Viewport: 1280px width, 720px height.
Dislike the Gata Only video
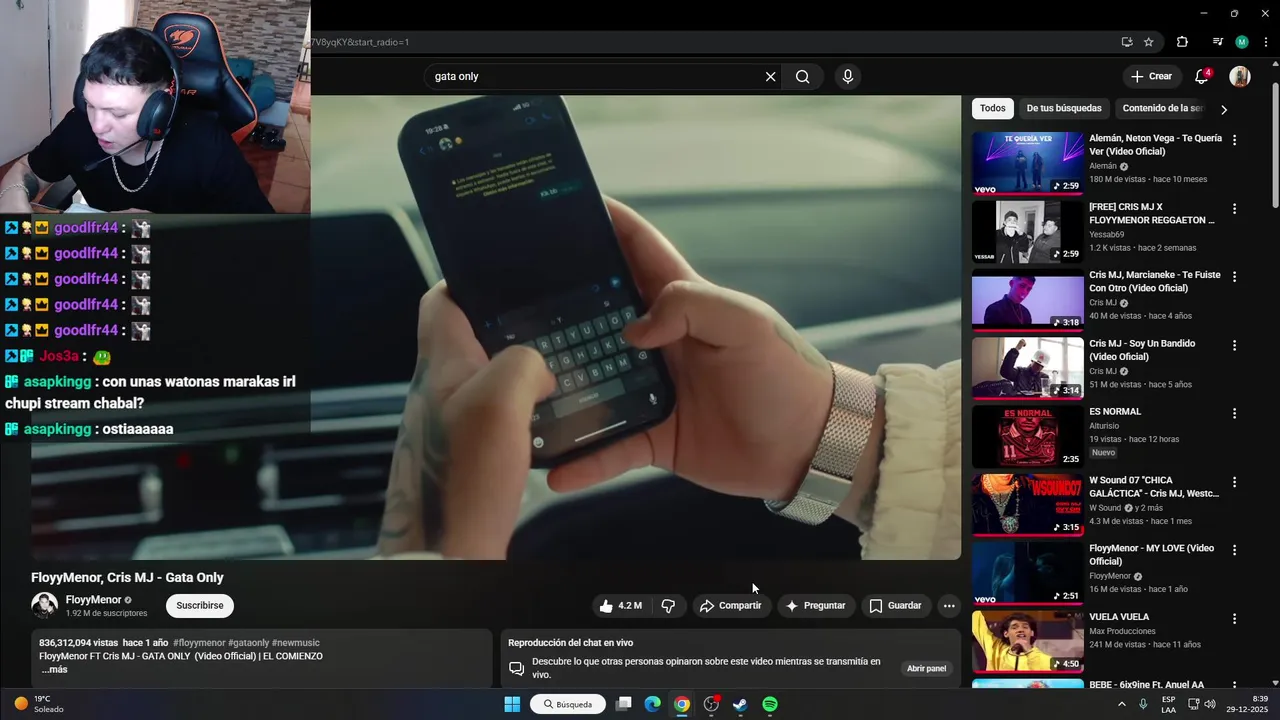(668, 606)
